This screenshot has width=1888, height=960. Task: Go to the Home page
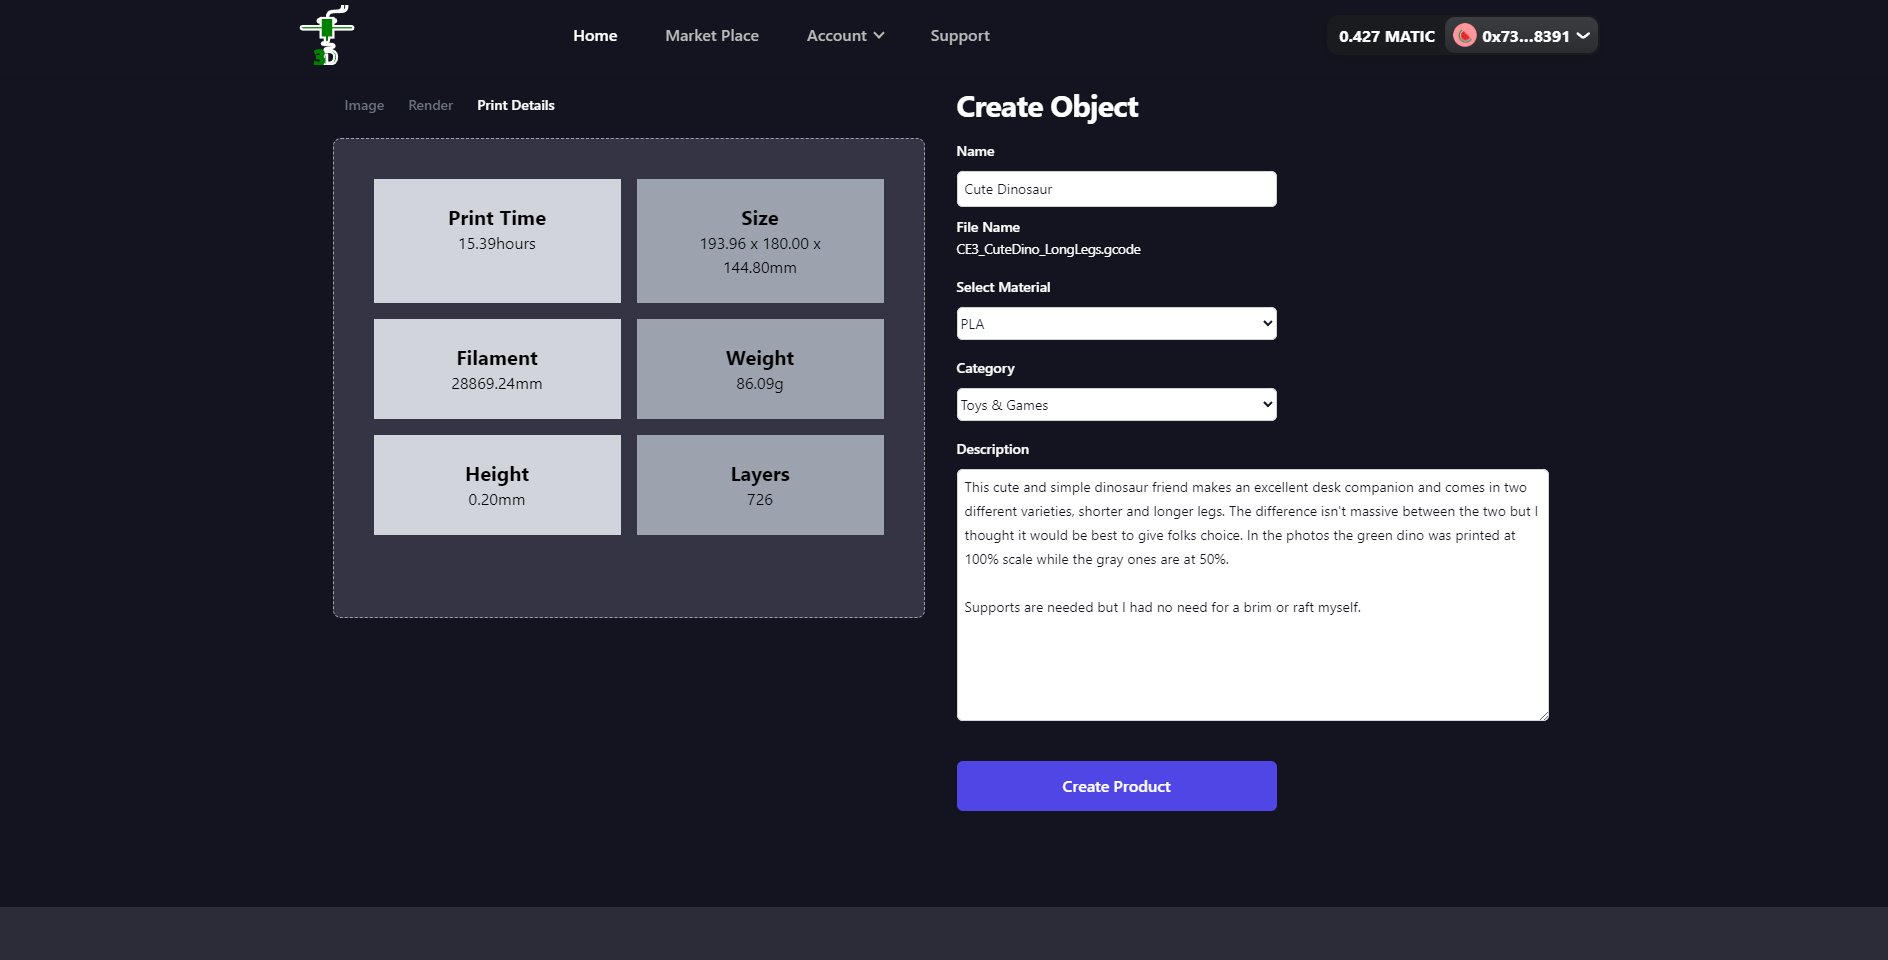(x=595, y=36)
